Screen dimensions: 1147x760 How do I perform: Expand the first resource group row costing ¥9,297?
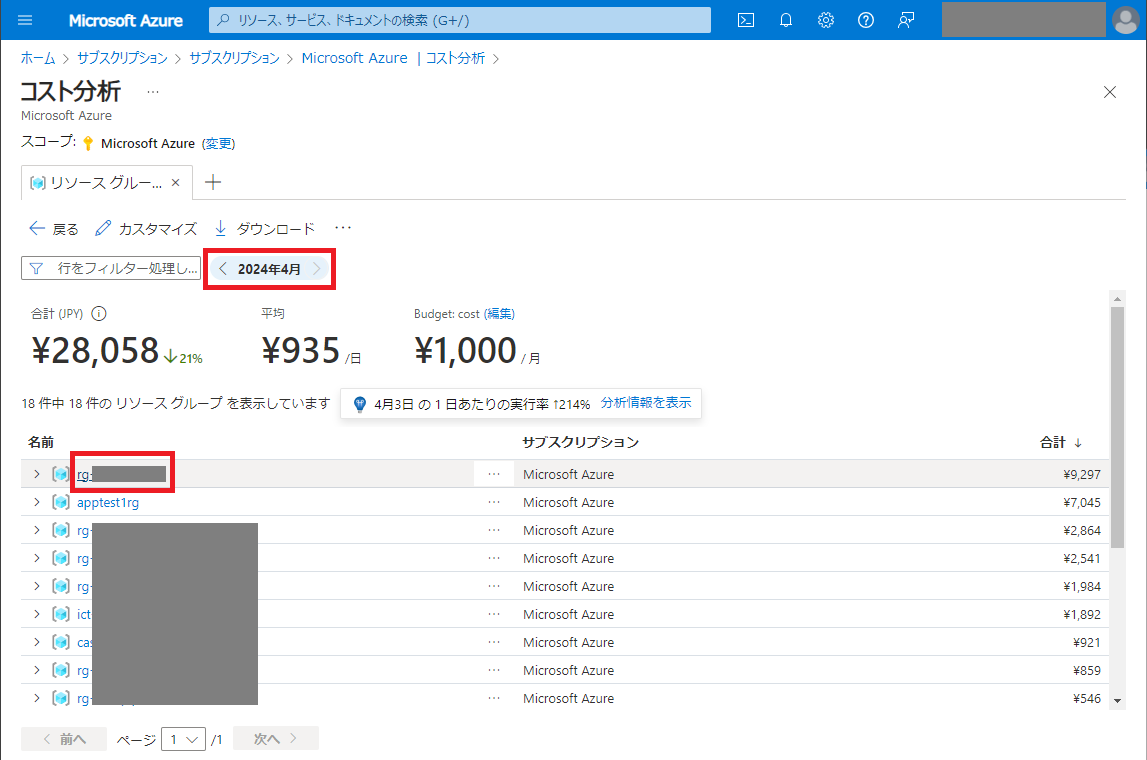[x=38, y=474]
